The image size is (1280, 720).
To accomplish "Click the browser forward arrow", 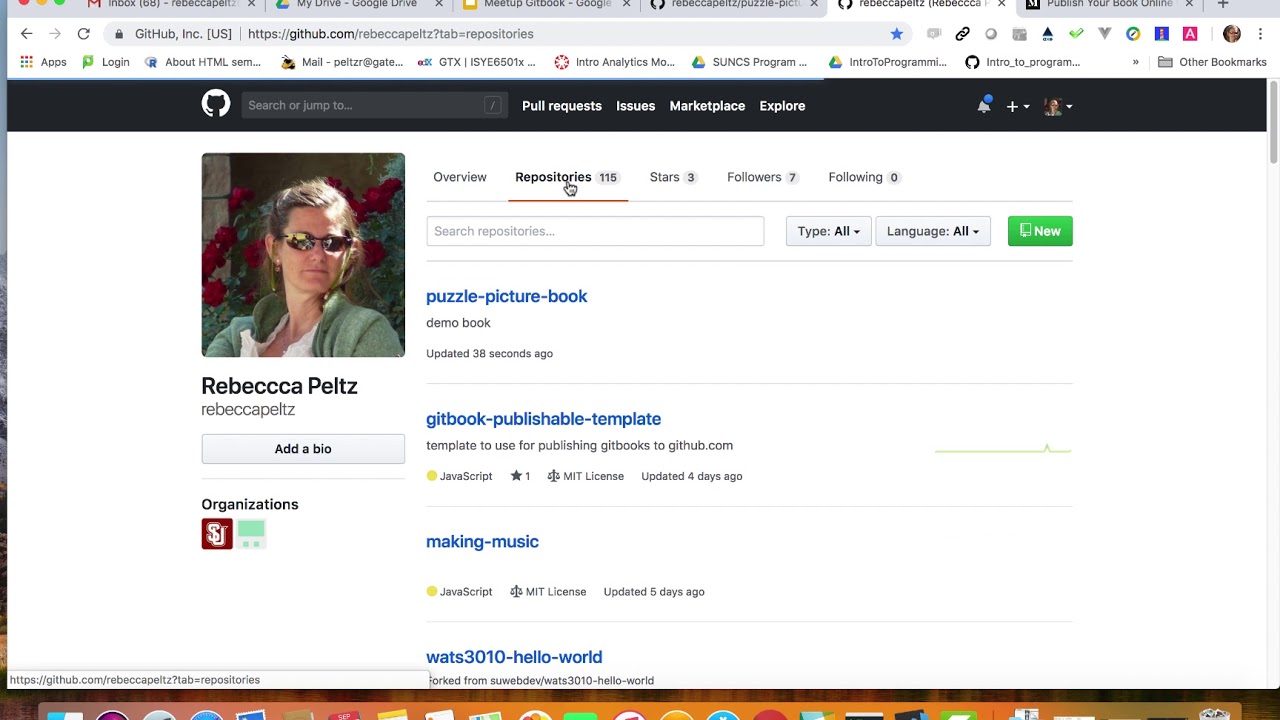I will 56,34.
